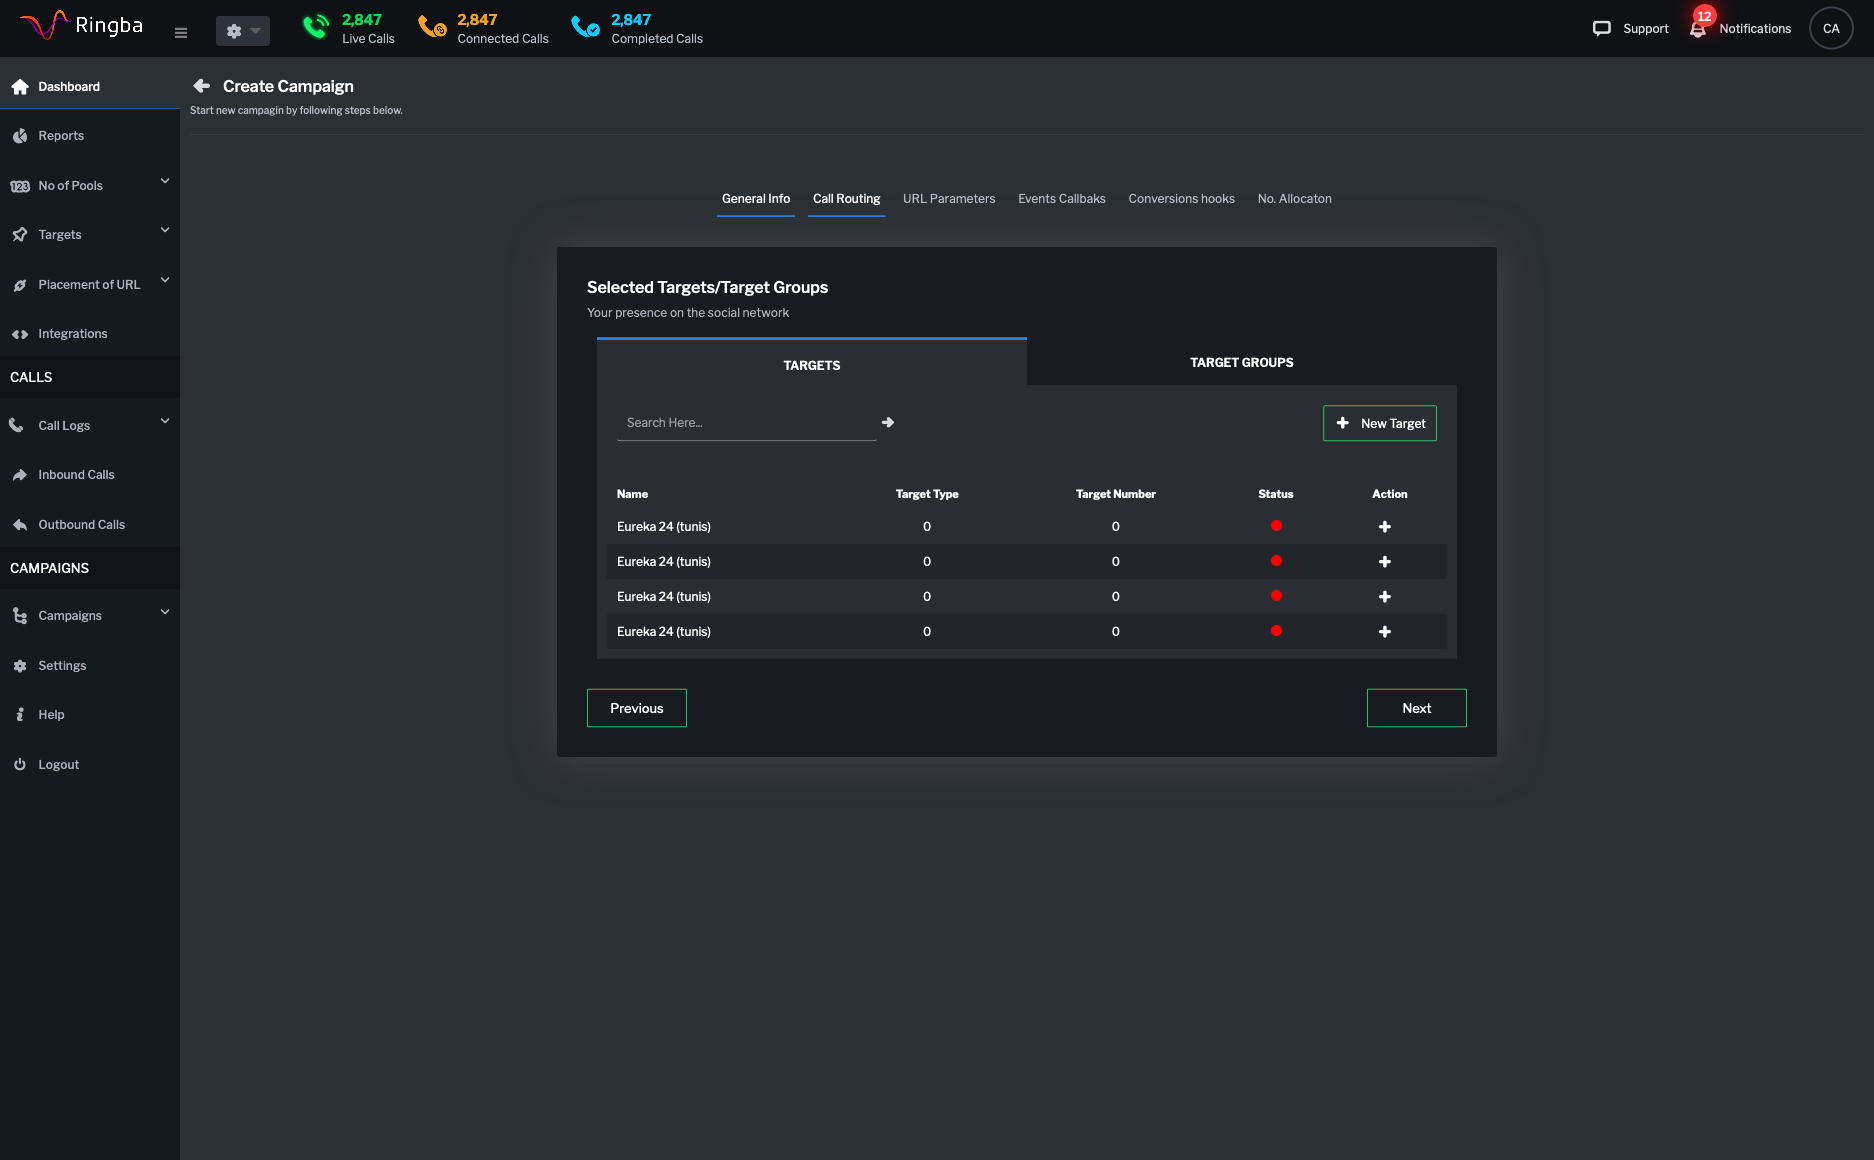Click the search arrow icon beside search field
1874x1160 pixels.
888,423
